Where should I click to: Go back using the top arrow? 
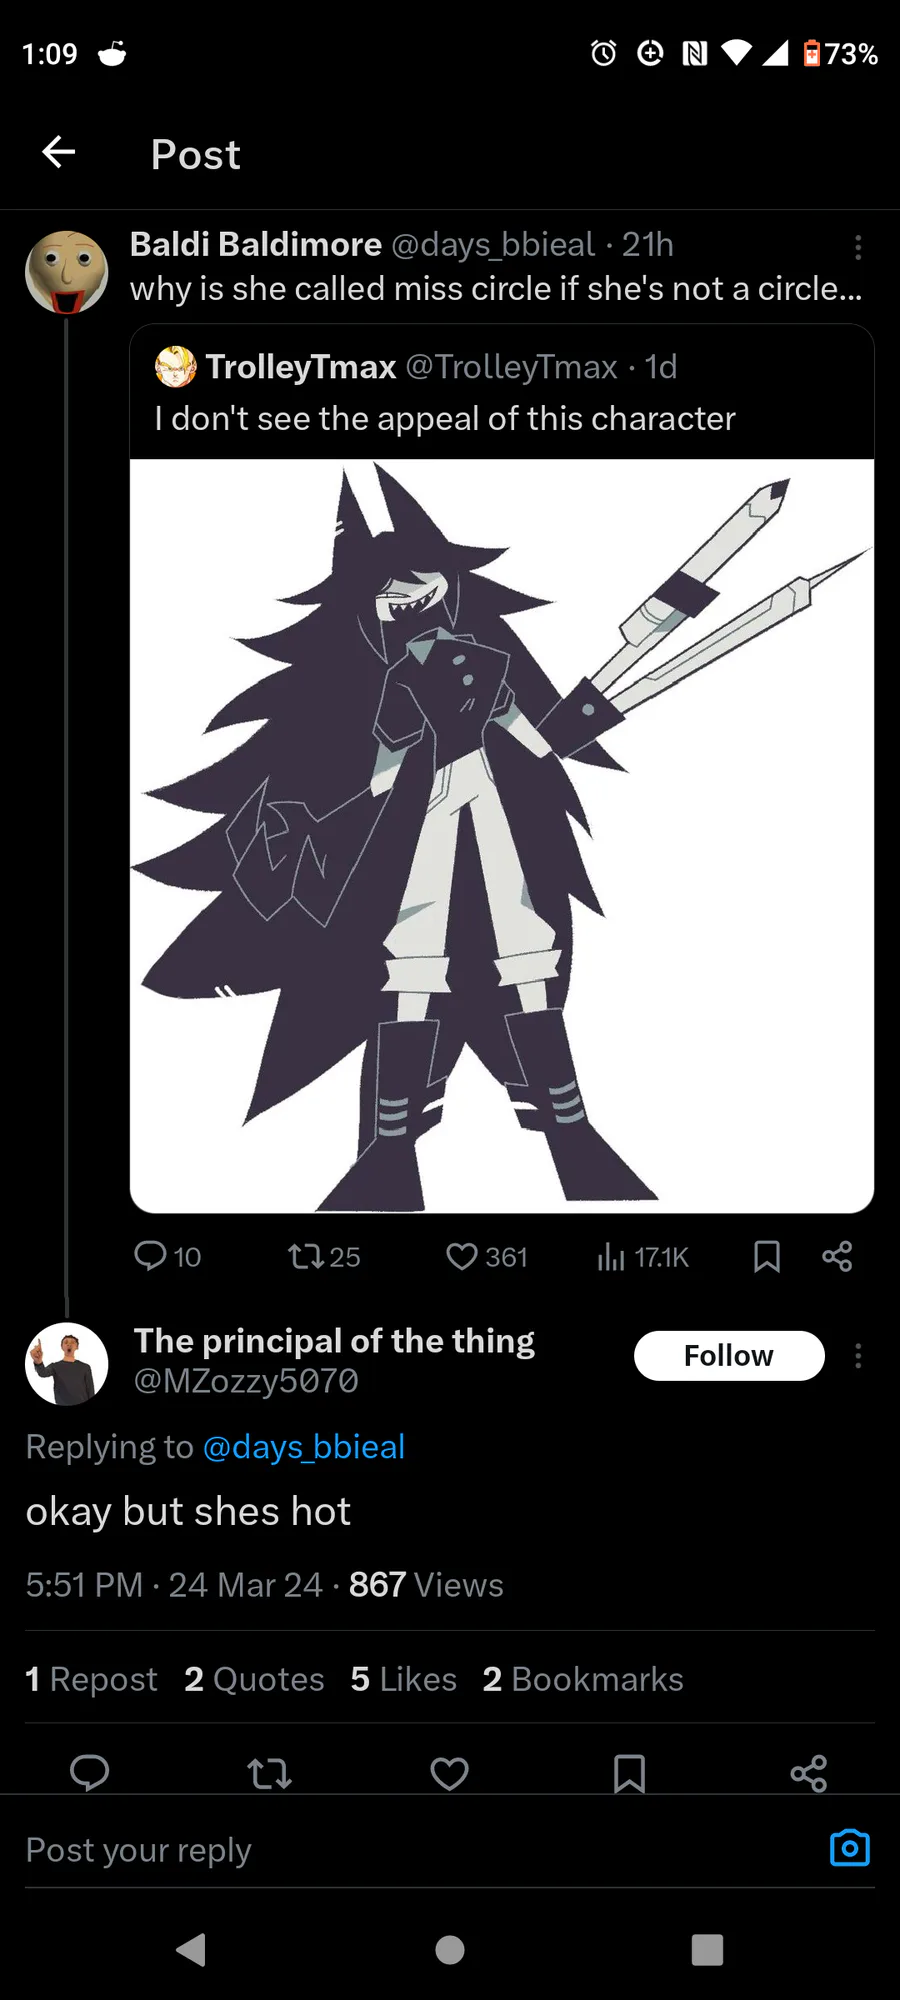(x=59, y=152)
